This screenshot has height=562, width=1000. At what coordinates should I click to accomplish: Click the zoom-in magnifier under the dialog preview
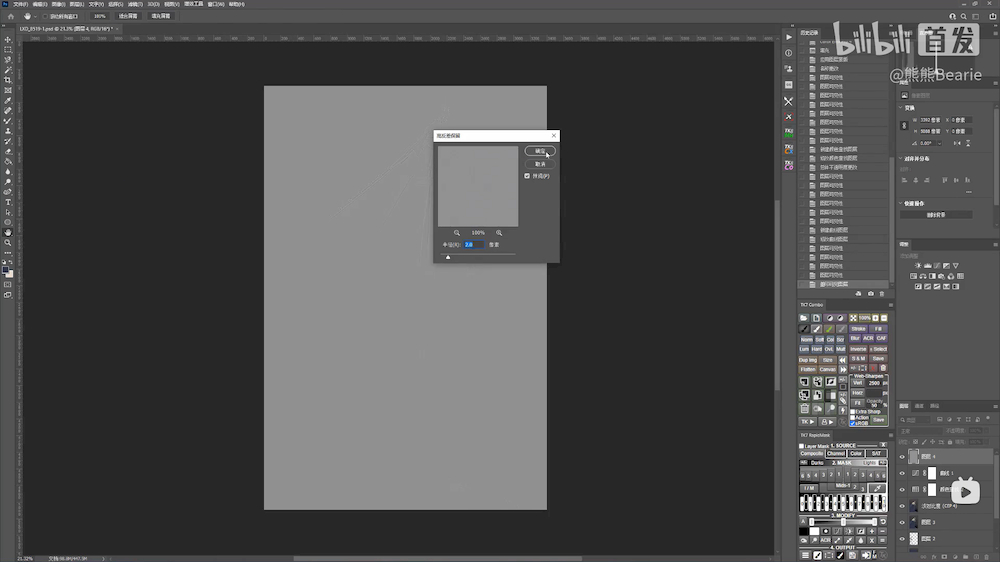pyautogui.click(x=499, y=232)
